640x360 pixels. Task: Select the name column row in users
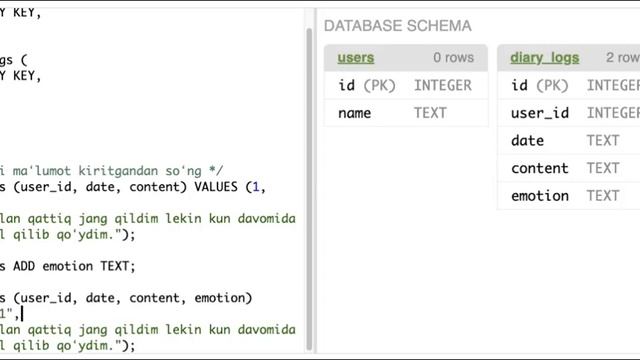(406, 113)
